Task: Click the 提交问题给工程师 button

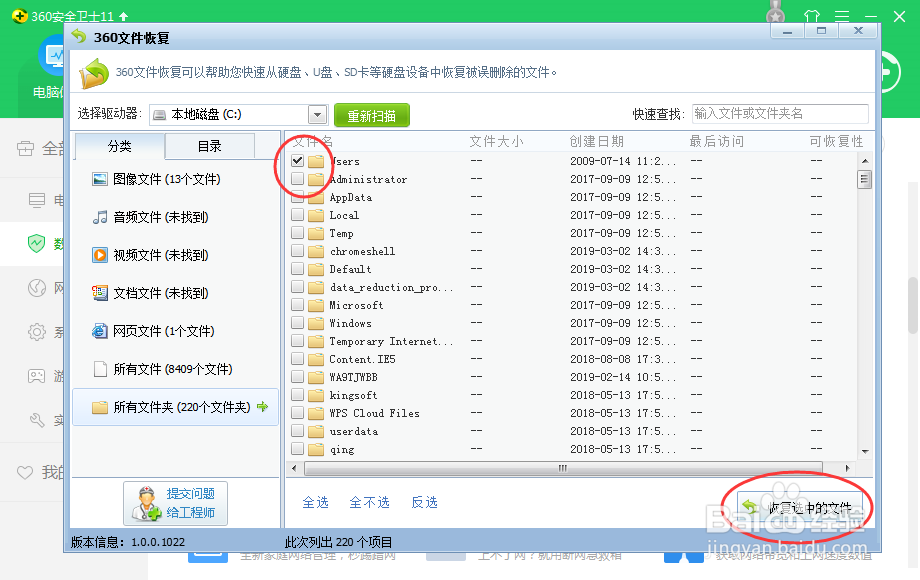Action: coord(175,503)
